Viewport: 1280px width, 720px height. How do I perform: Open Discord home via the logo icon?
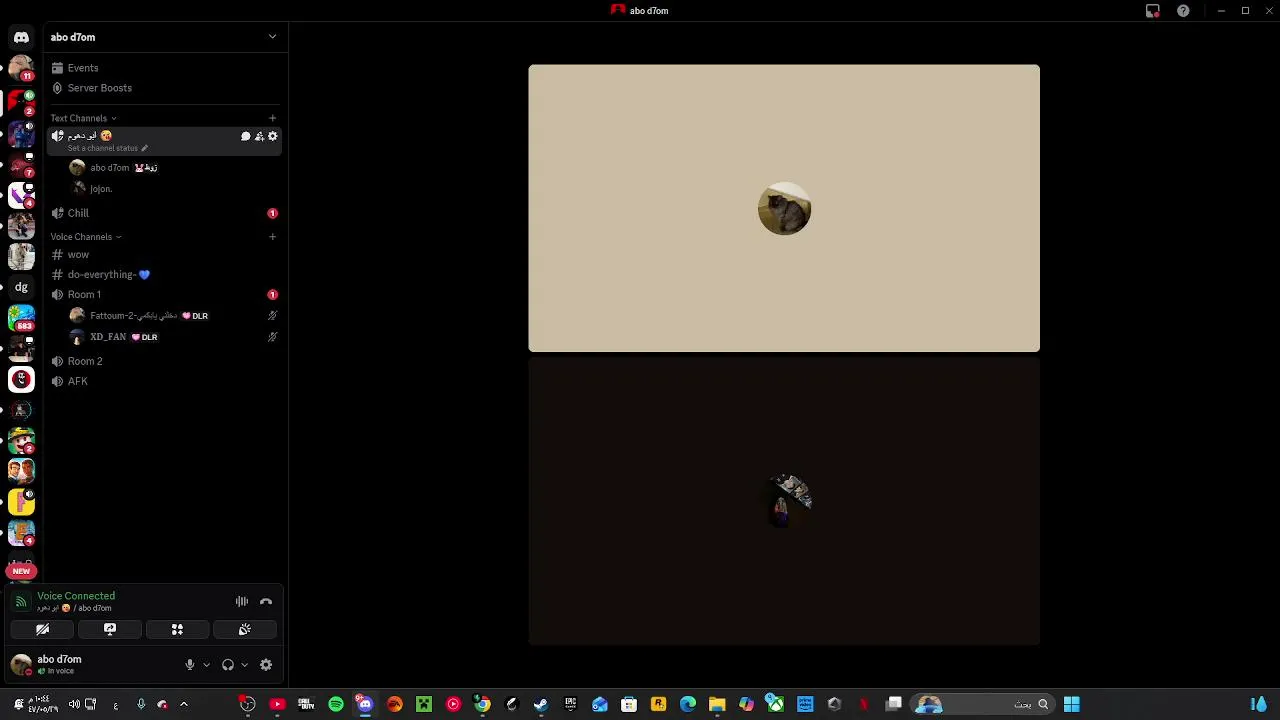coord(21,37)
